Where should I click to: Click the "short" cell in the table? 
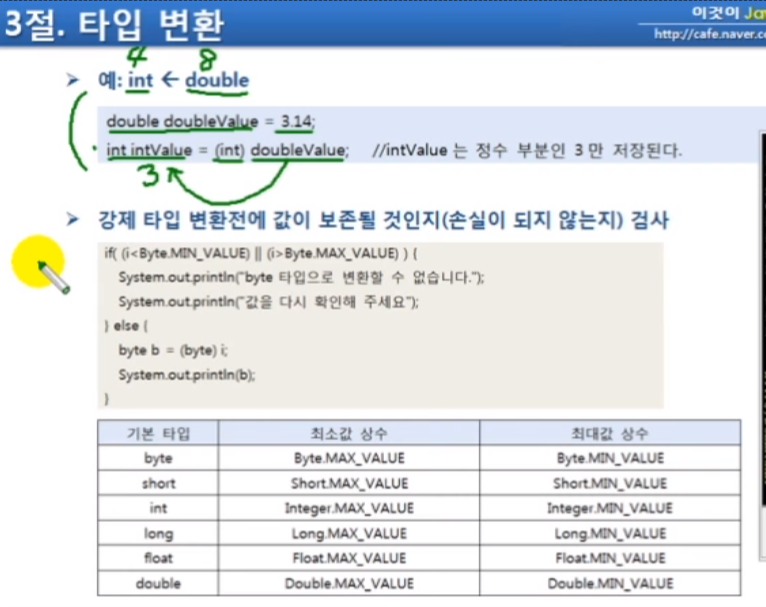pos(158,483)
